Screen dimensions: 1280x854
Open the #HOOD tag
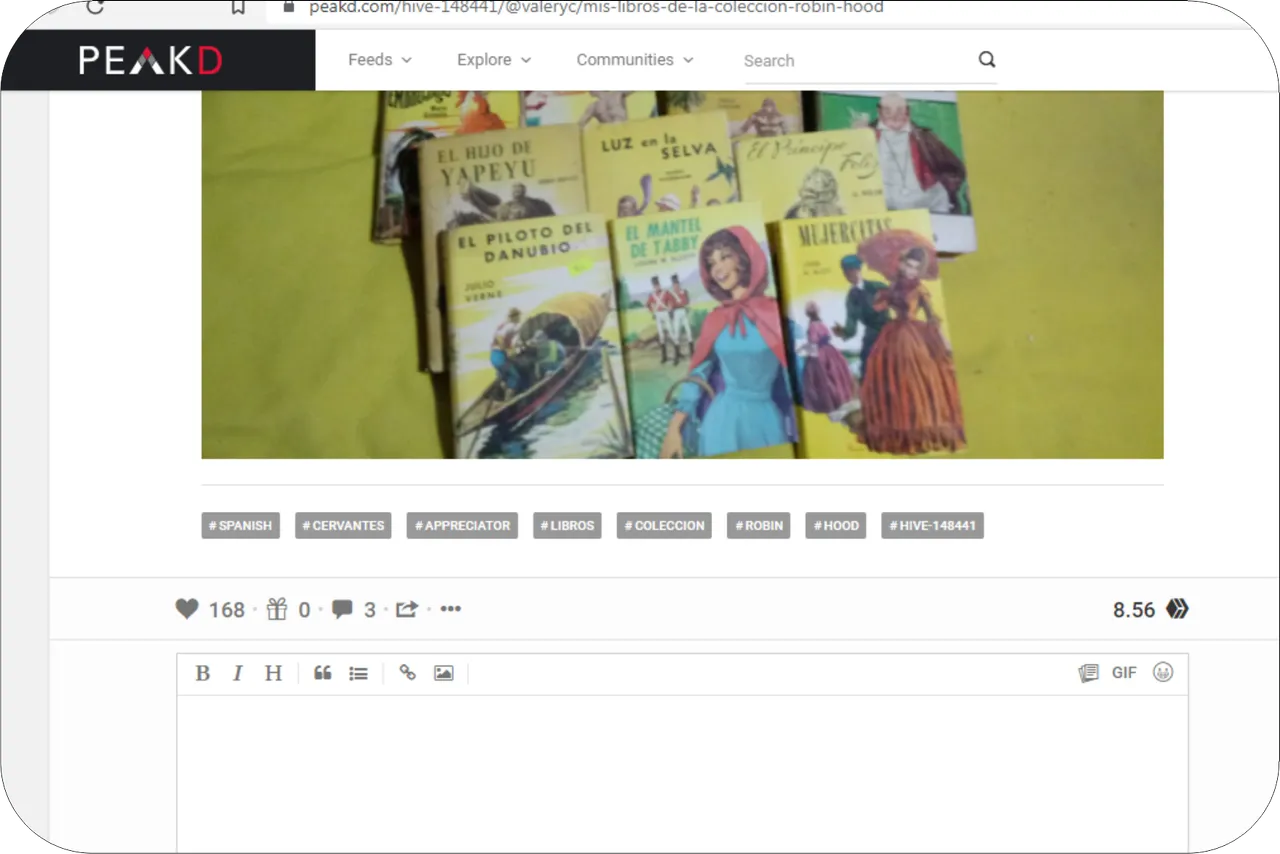836,525
